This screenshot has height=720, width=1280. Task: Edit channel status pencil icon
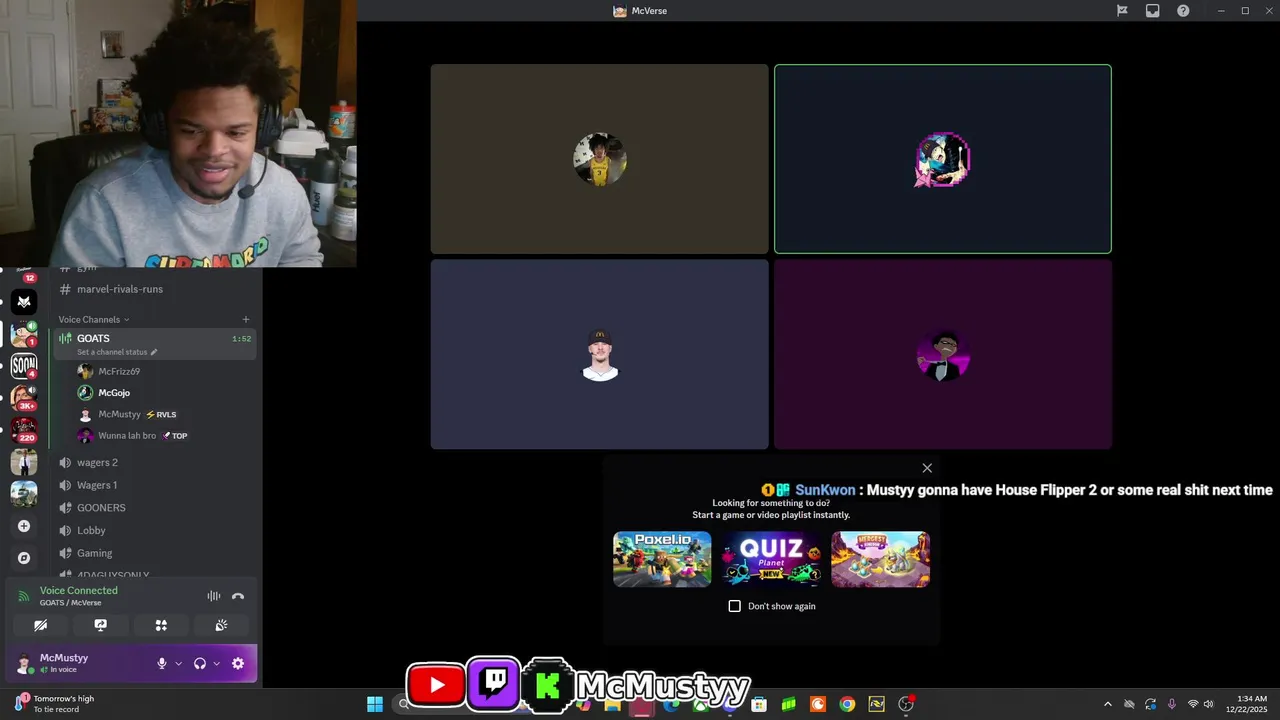[x=154, y=352]
